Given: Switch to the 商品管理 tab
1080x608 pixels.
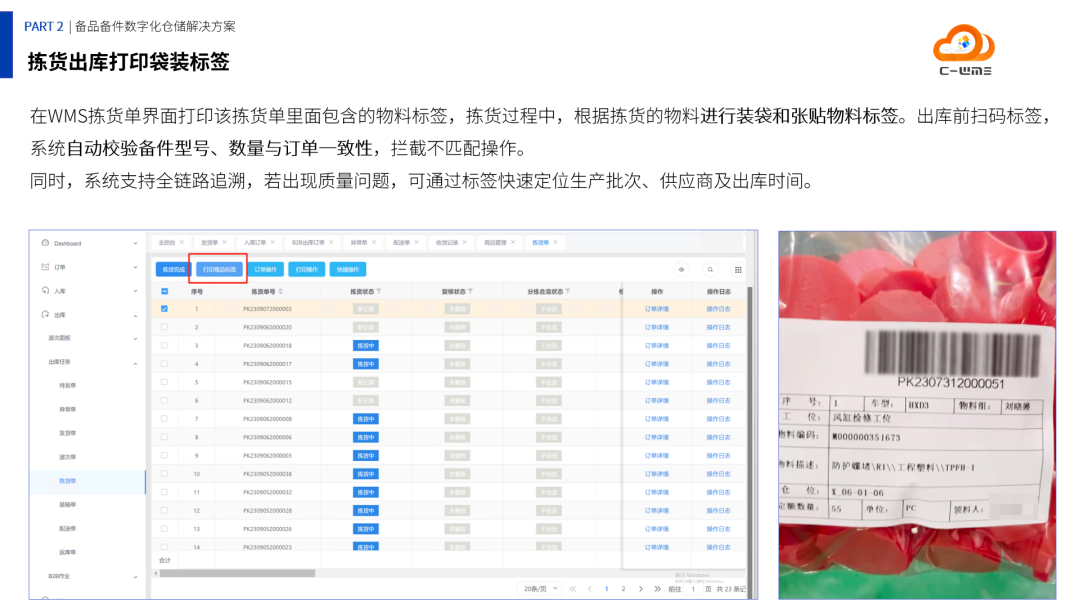Looking at the screenshot, I should tap(496, 241).
